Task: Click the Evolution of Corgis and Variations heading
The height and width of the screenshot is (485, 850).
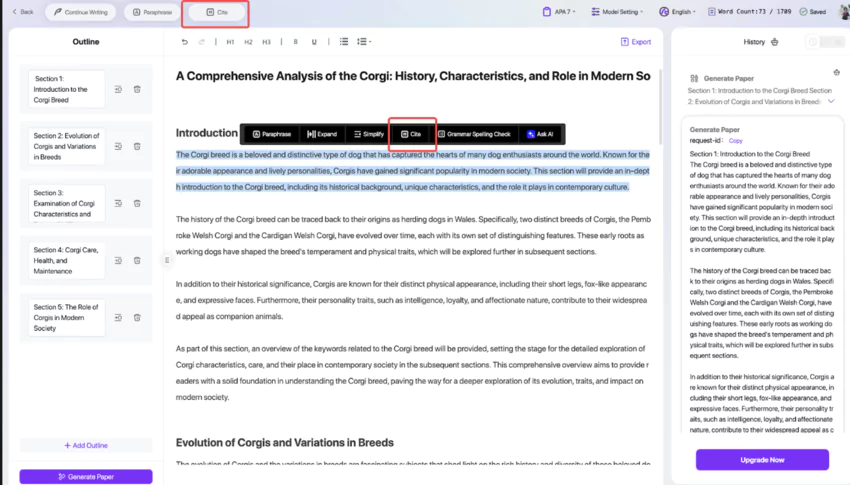Action: [x=285, y=443]
